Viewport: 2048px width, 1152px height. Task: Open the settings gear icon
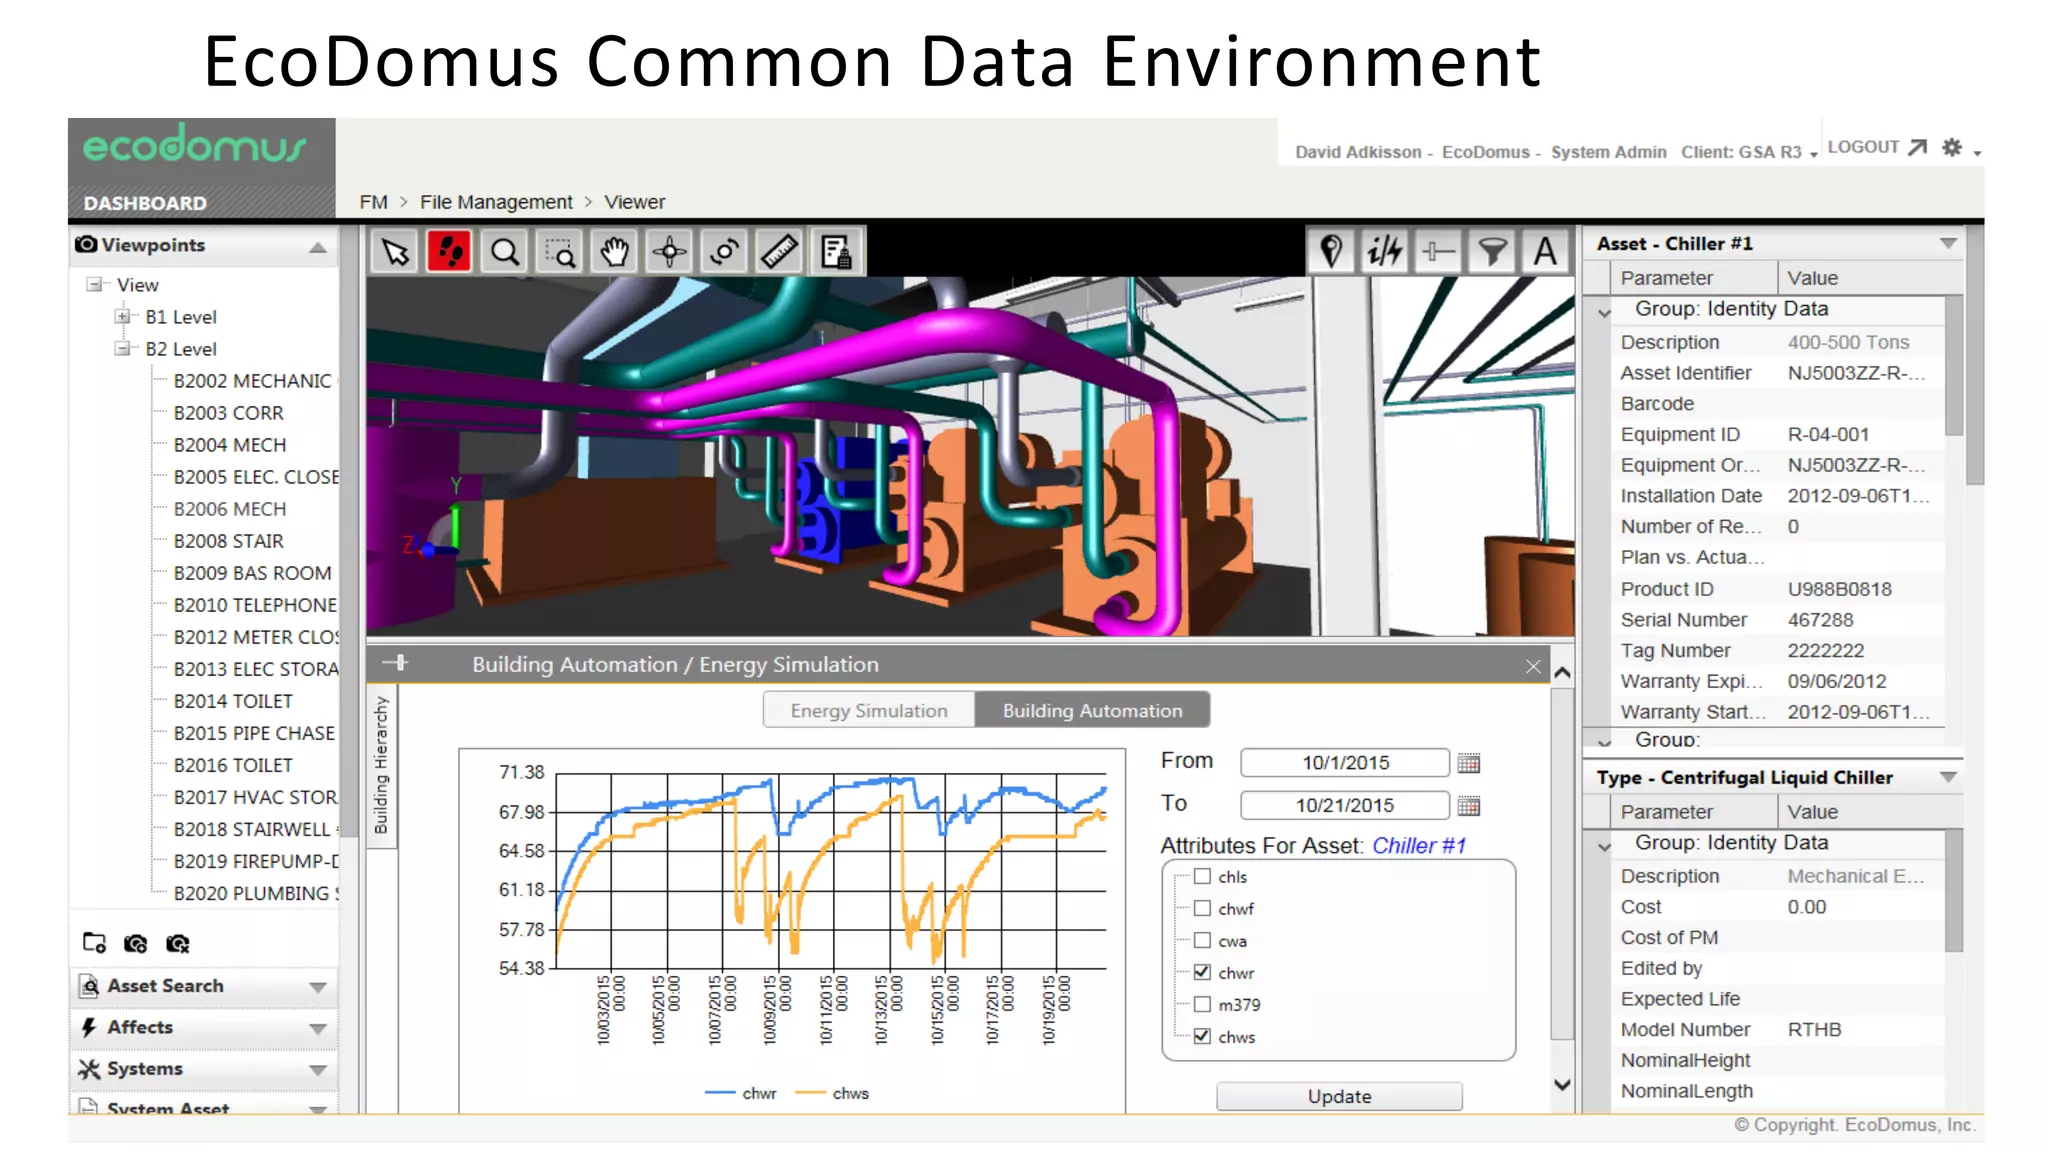[1952, 147]
